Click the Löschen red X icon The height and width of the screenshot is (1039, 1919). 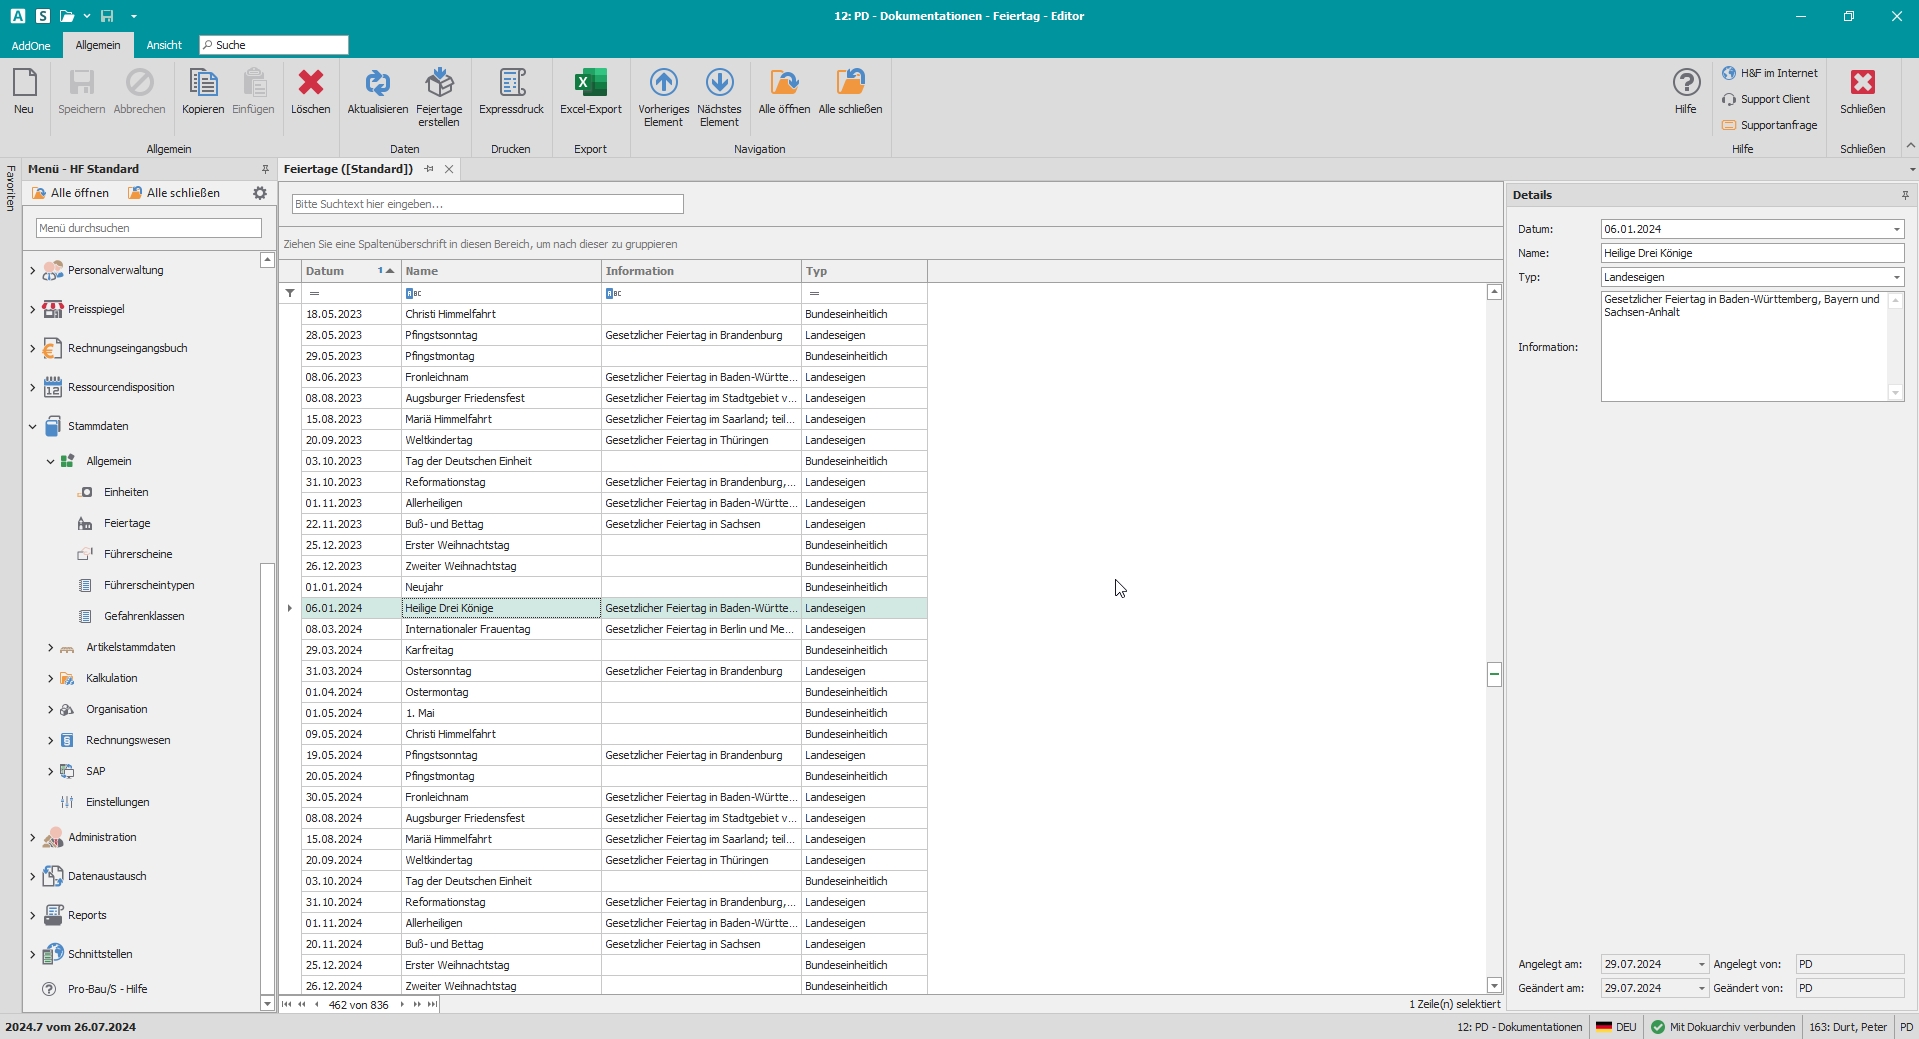point(310,84)
